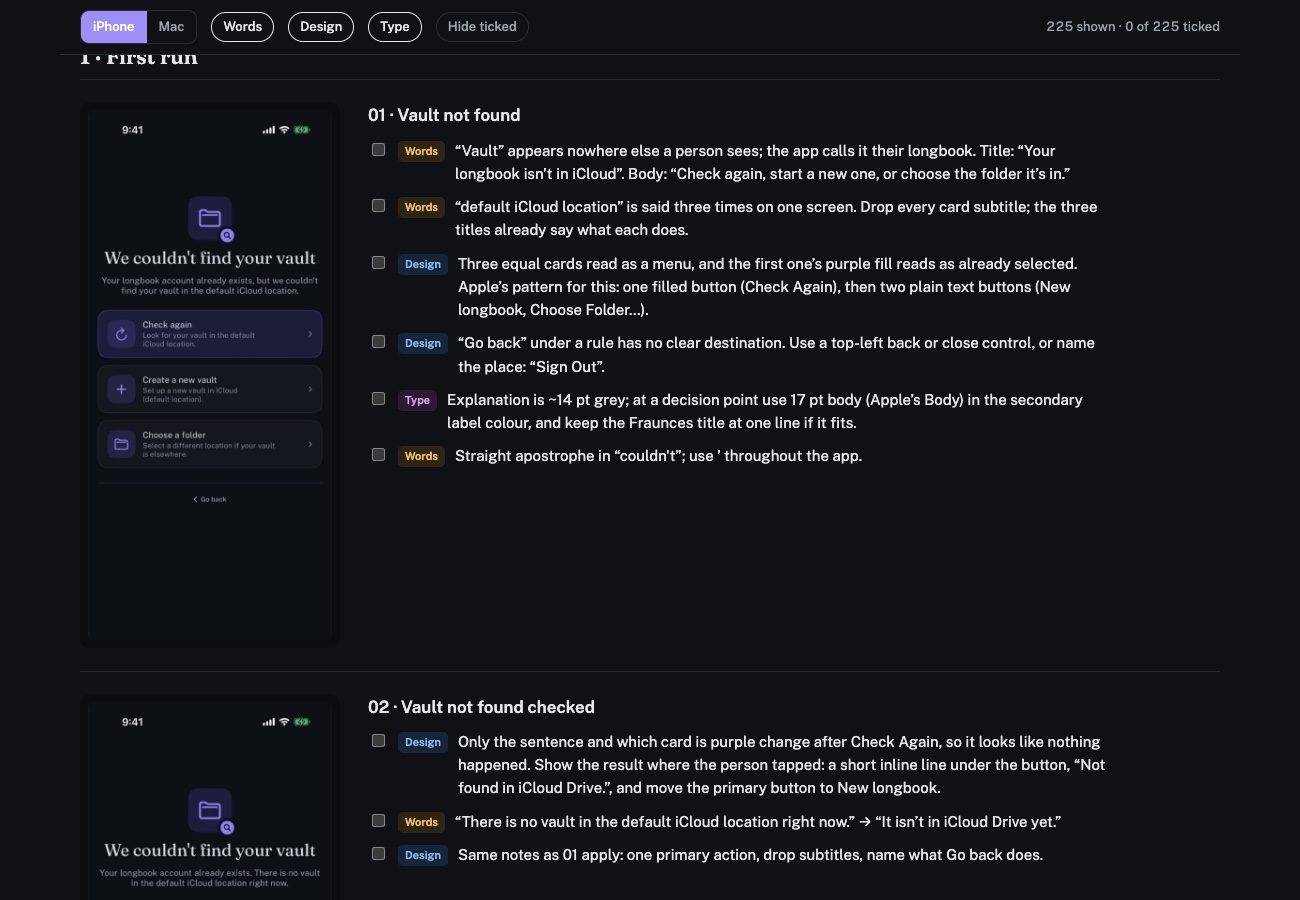Click the Design tag on the "Go back" note
The image size is (1300, 900).
[x=423, y=344]
